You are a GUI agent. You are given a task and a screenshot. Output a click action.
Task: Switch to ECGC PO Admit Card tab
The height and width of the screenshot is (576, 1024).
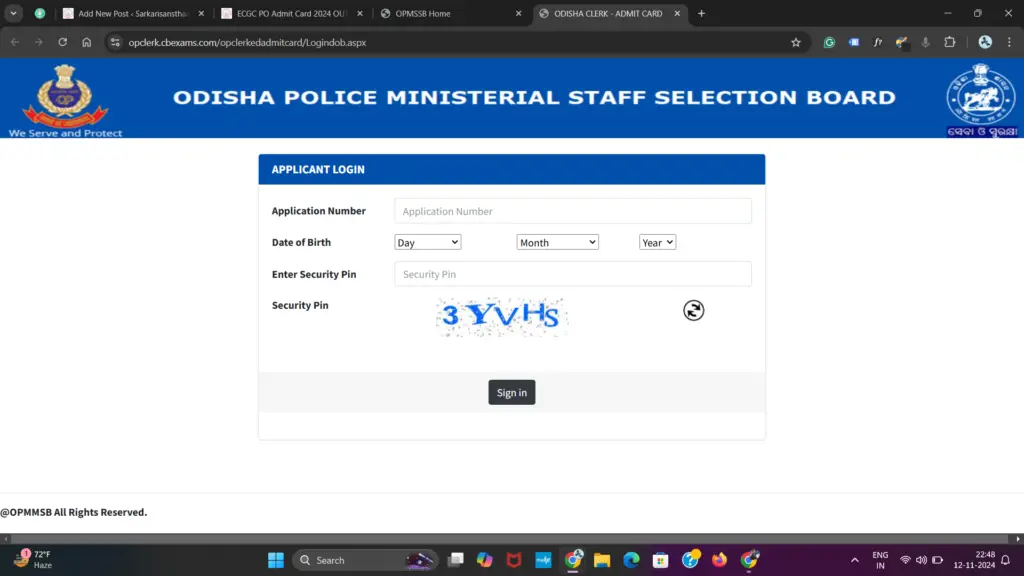coord(292,13)
